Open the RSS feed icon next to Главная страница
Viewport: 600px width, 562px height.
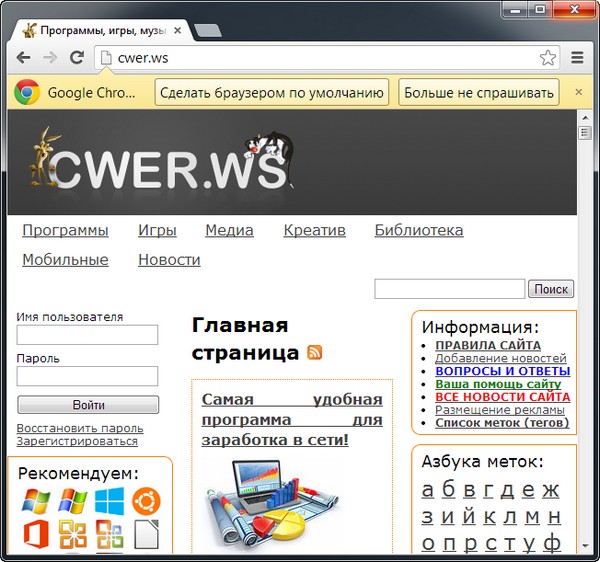click(x=315, y=352)
